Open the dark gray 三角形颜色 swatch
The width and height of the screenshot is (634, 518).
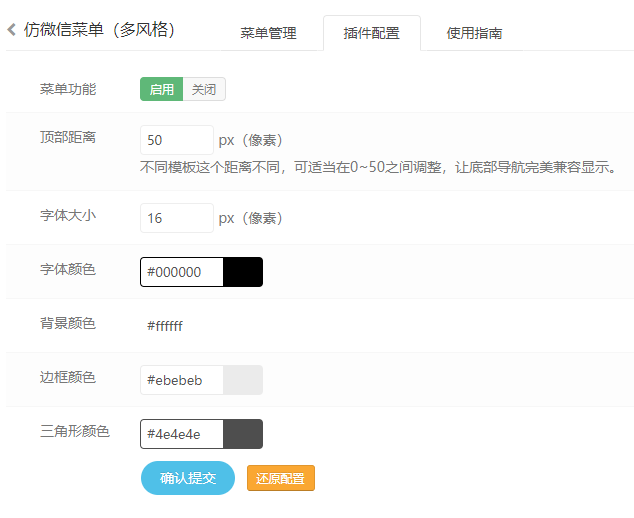pos(243,434)
